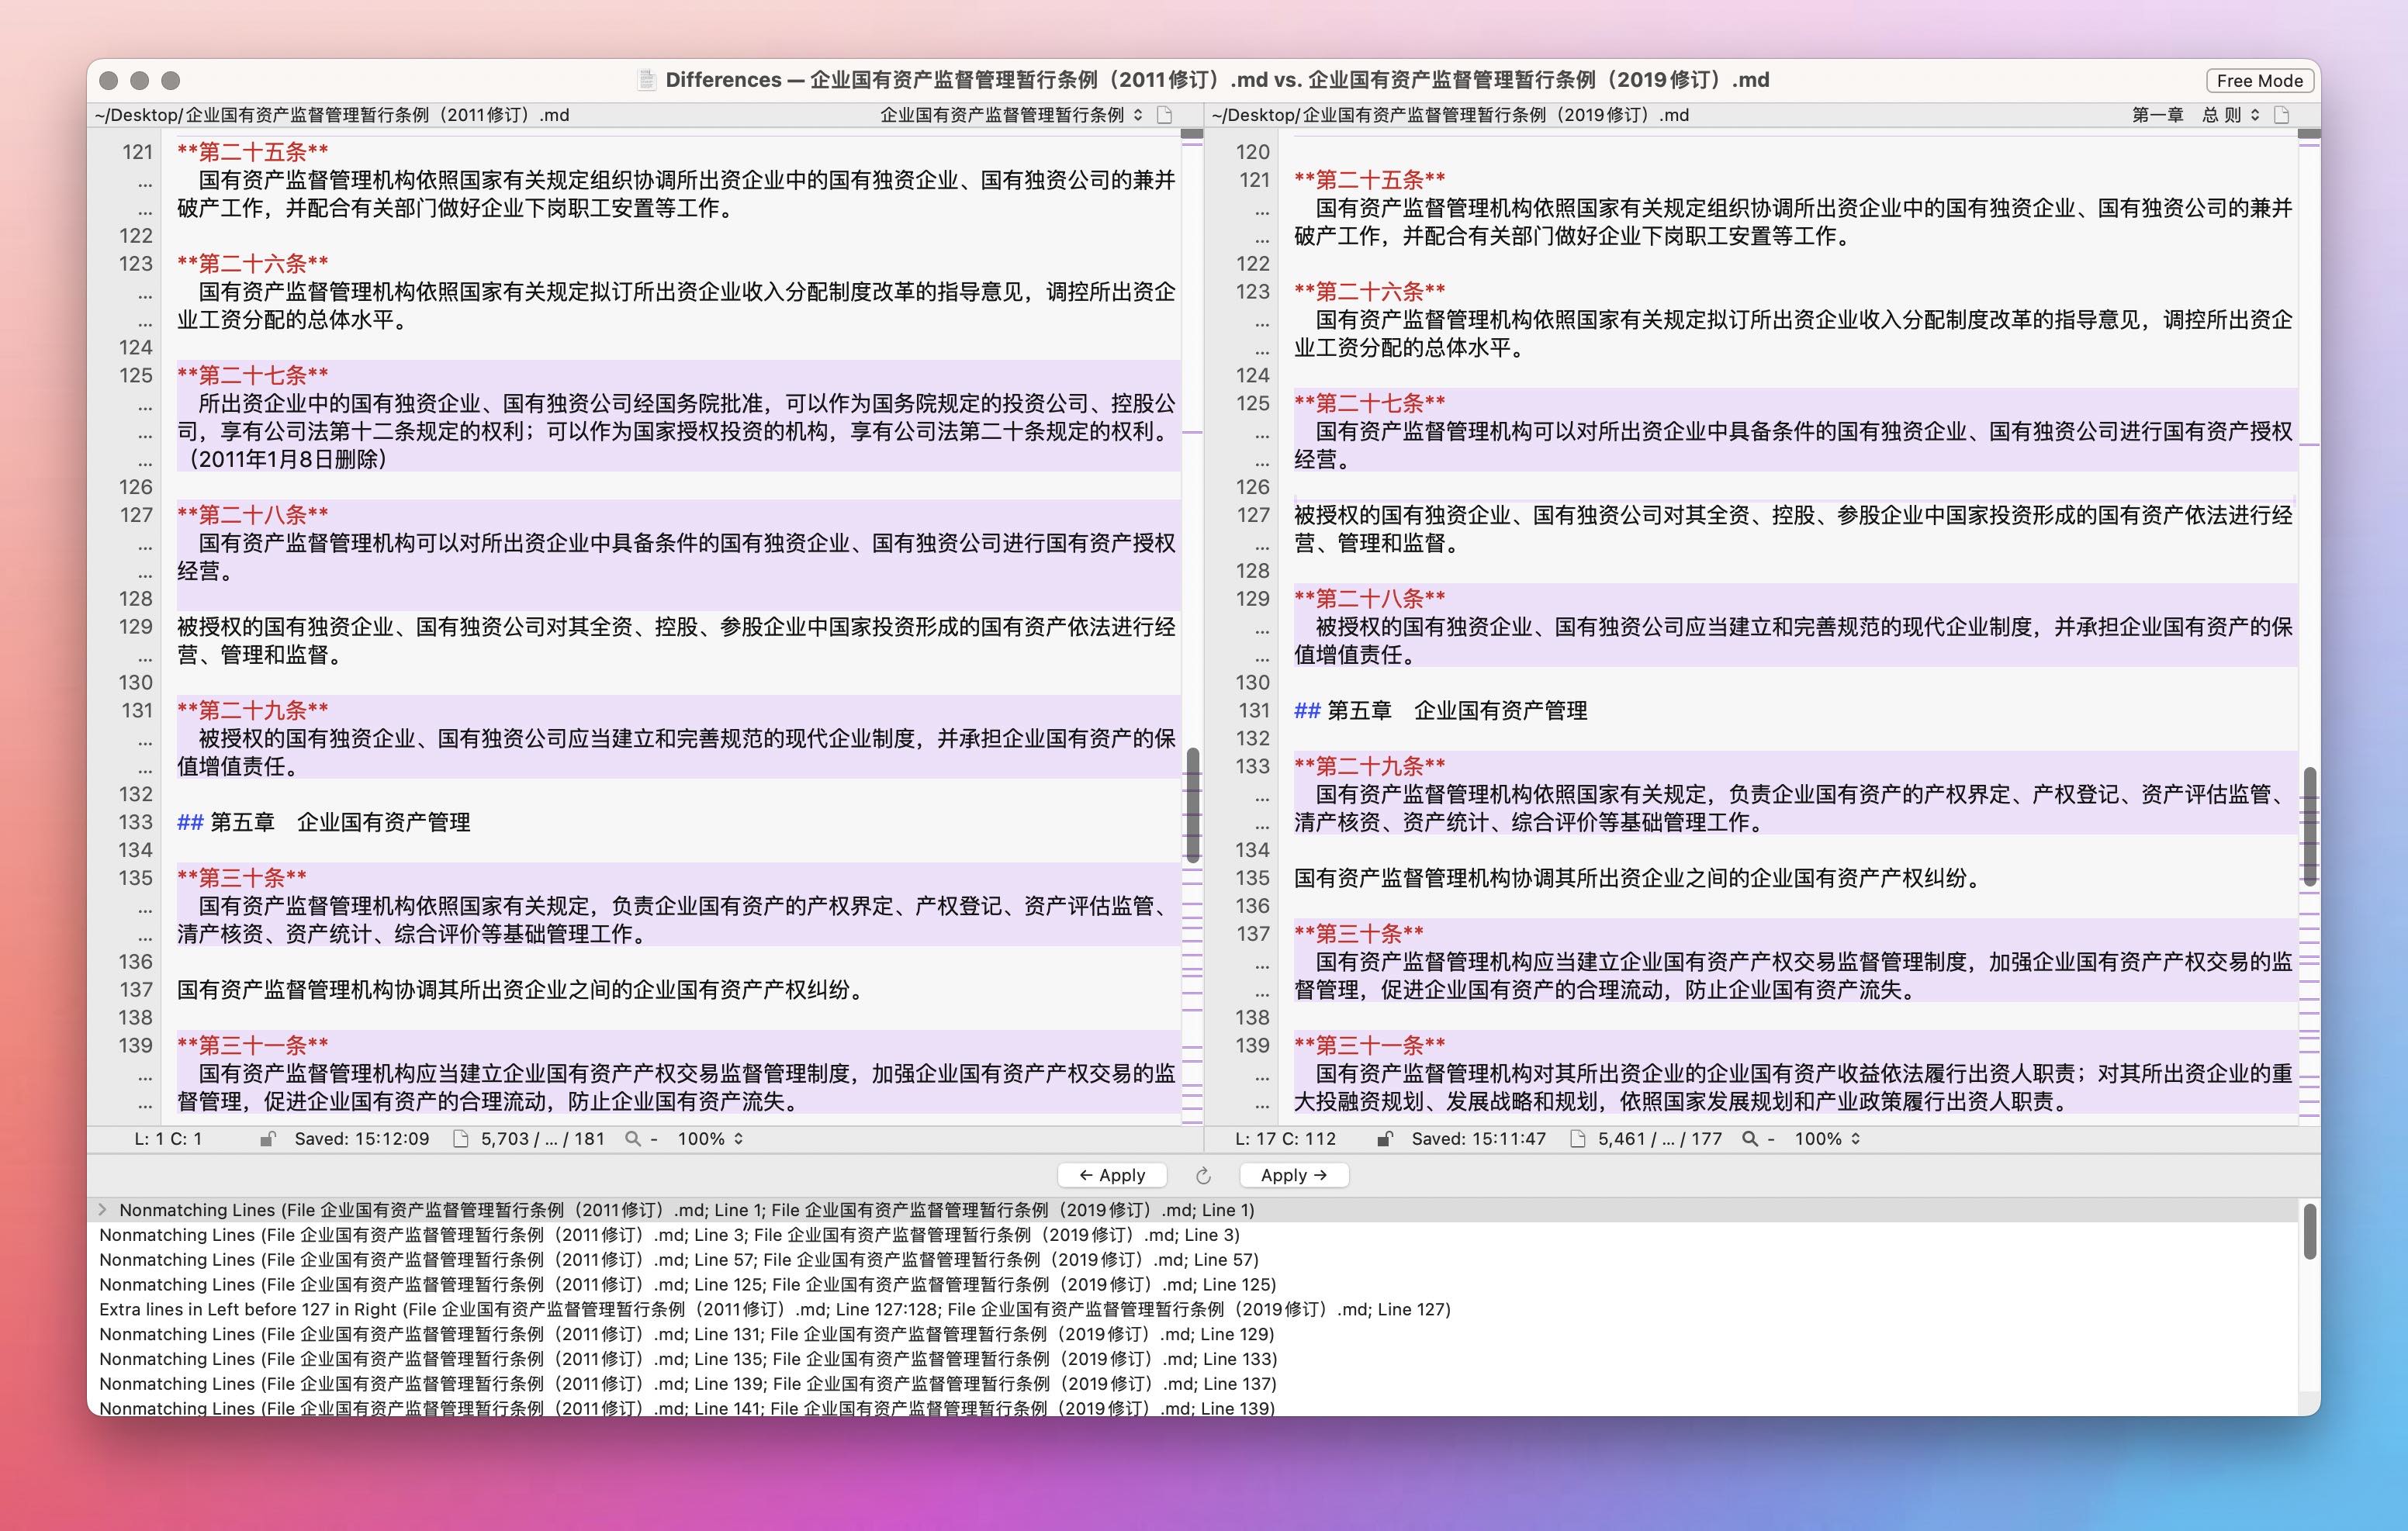Screen dimensions: 2408x1531
Task: Click left pane heading 第二十八条
Action: pos(253,515)
